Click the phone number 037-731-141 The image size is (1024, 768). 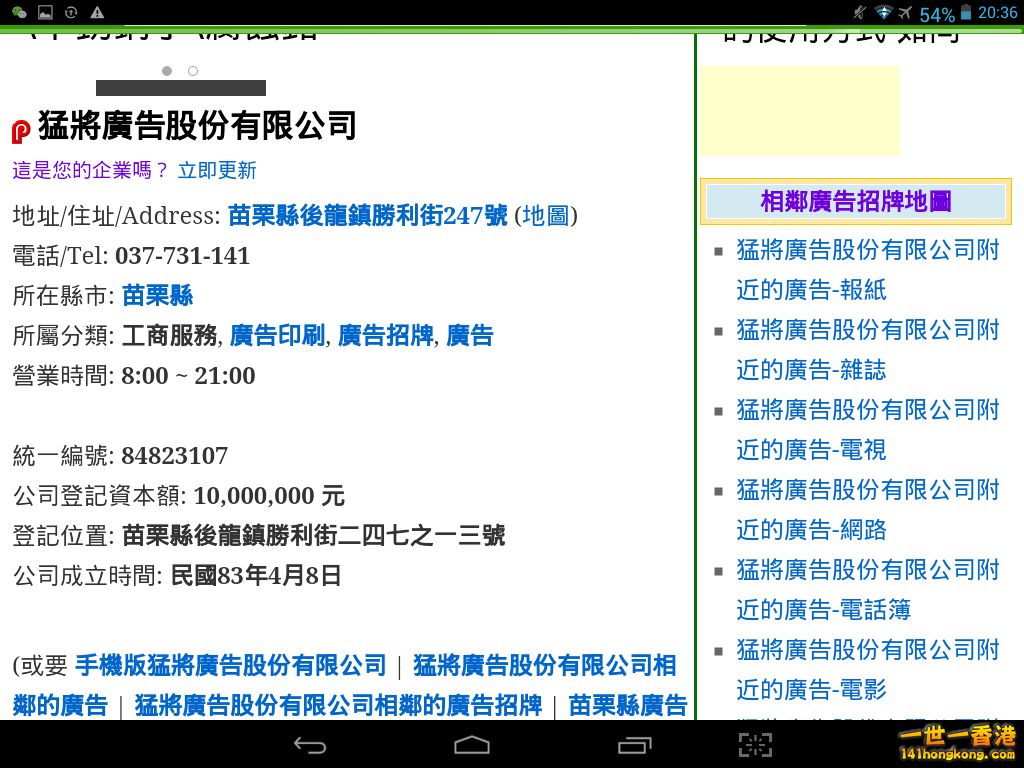182,255
